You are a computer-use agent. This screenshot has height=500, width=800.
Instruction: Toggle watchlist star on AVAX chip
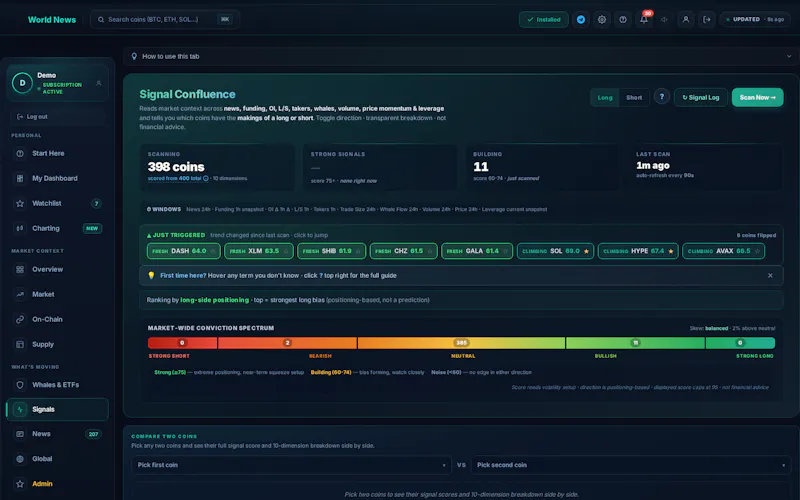(x=757, y=251)
